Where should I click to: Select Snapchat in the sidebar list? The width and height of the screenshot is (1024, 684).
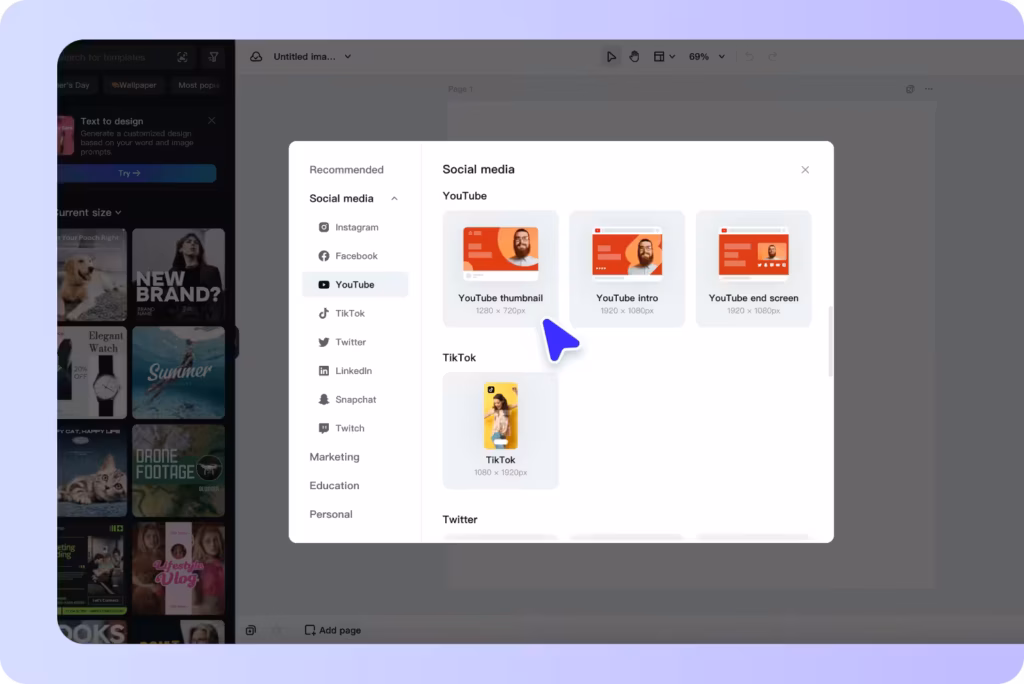tap(355, 400)
